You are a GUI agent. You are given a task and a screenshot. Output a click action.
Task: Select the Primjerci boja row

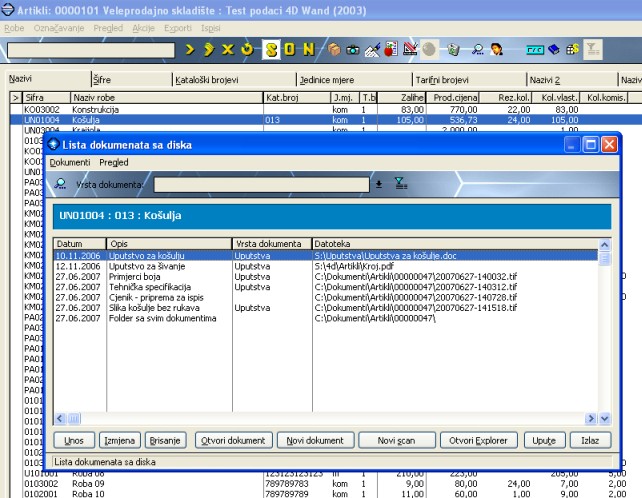pyautogui.click(x=326, y=276)
